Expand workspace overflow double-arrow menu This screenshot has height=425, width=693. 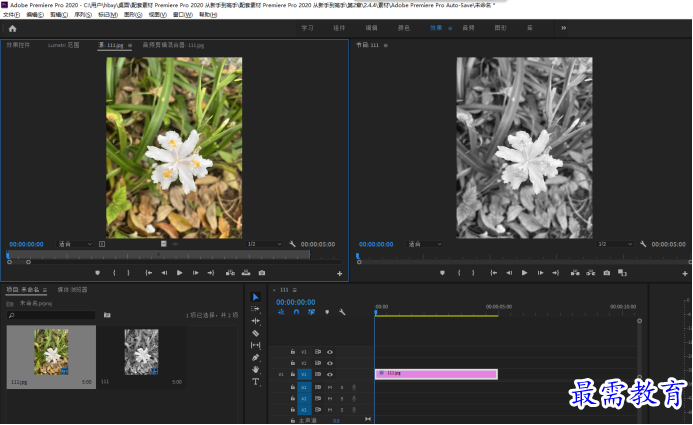[x=564, y=28]
